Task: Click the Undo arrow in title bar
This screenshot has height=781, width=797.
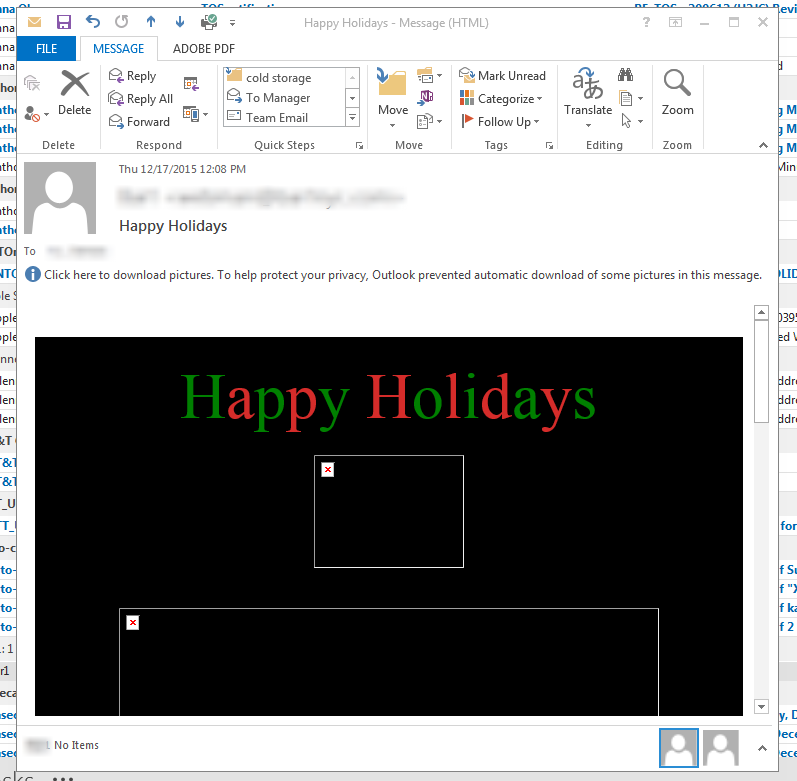Action: click(x=93, y=21)
